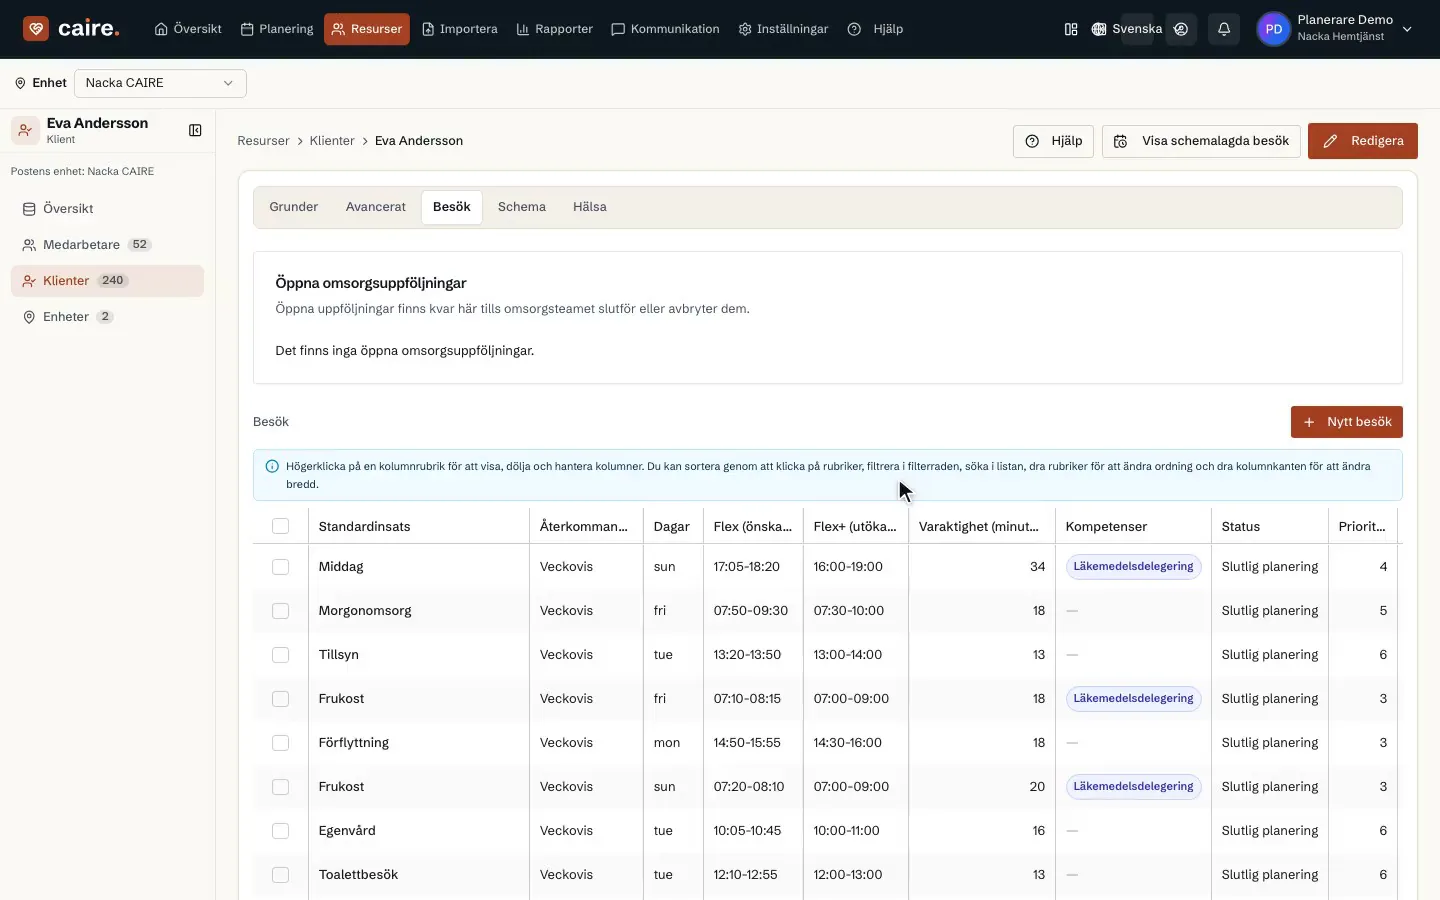Select the Grunder tab
This screenshot has width=1440, height=900.
(294, 207)
